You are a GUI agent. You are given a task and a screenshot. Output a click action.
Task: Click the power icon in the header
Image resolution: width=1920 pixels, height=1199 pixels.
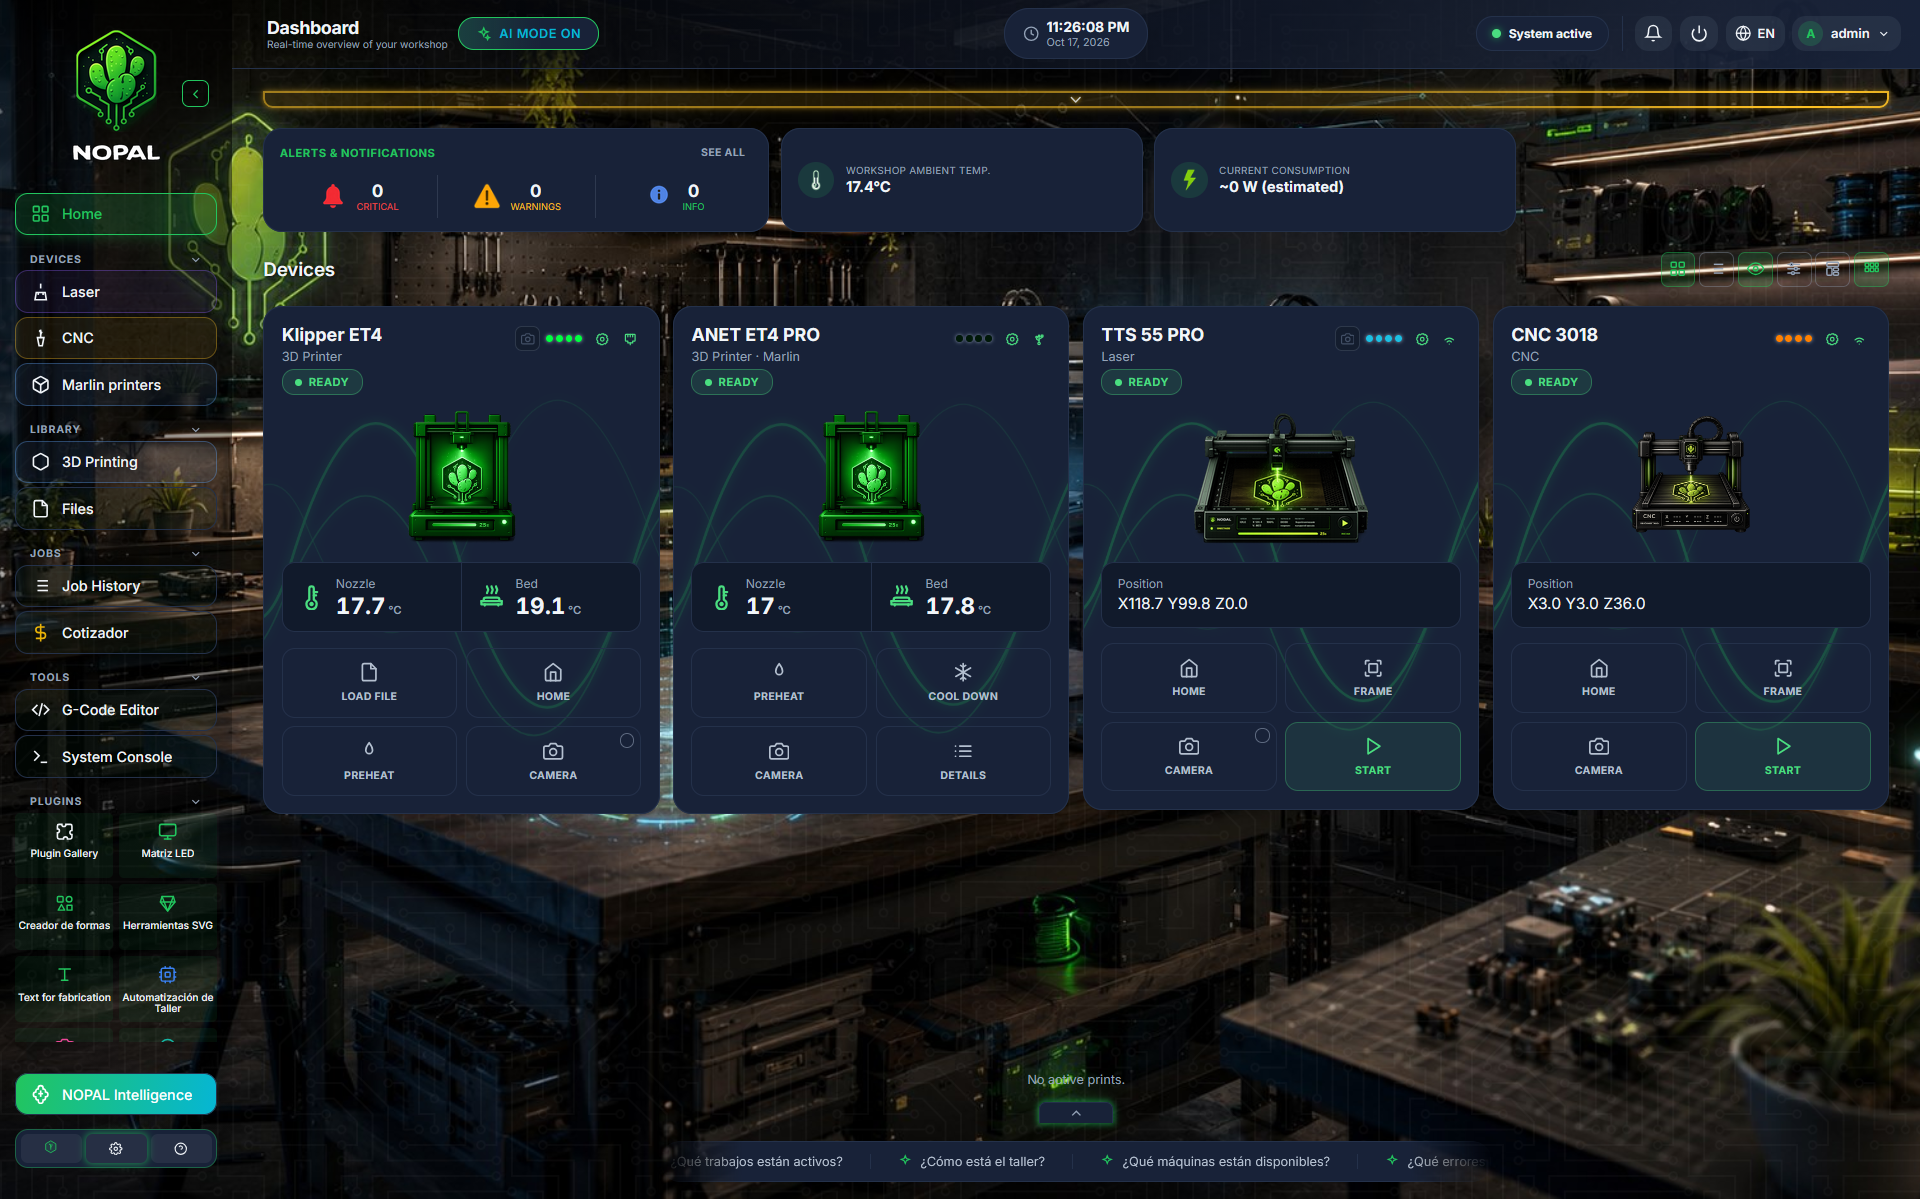tap(1699, 33)
